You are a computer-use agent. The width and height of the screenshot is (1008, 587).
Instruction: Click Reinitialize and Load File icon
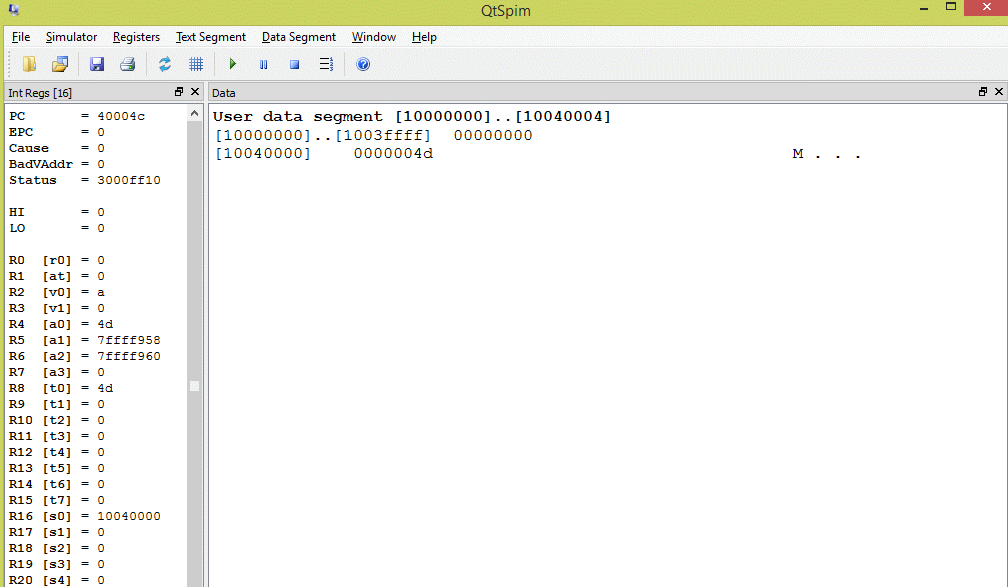click(60, 64)
